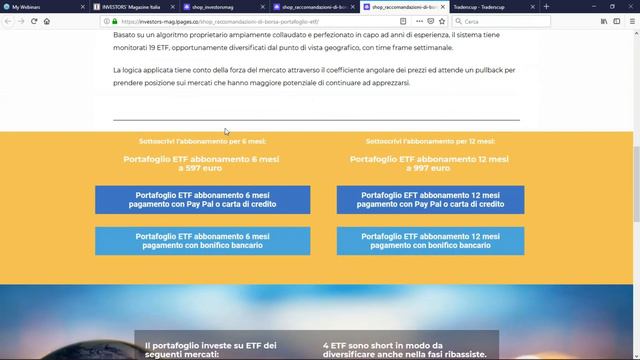Click the browser Forward arrow
This screenshot has height=360, width=640.
pos(21,21)
